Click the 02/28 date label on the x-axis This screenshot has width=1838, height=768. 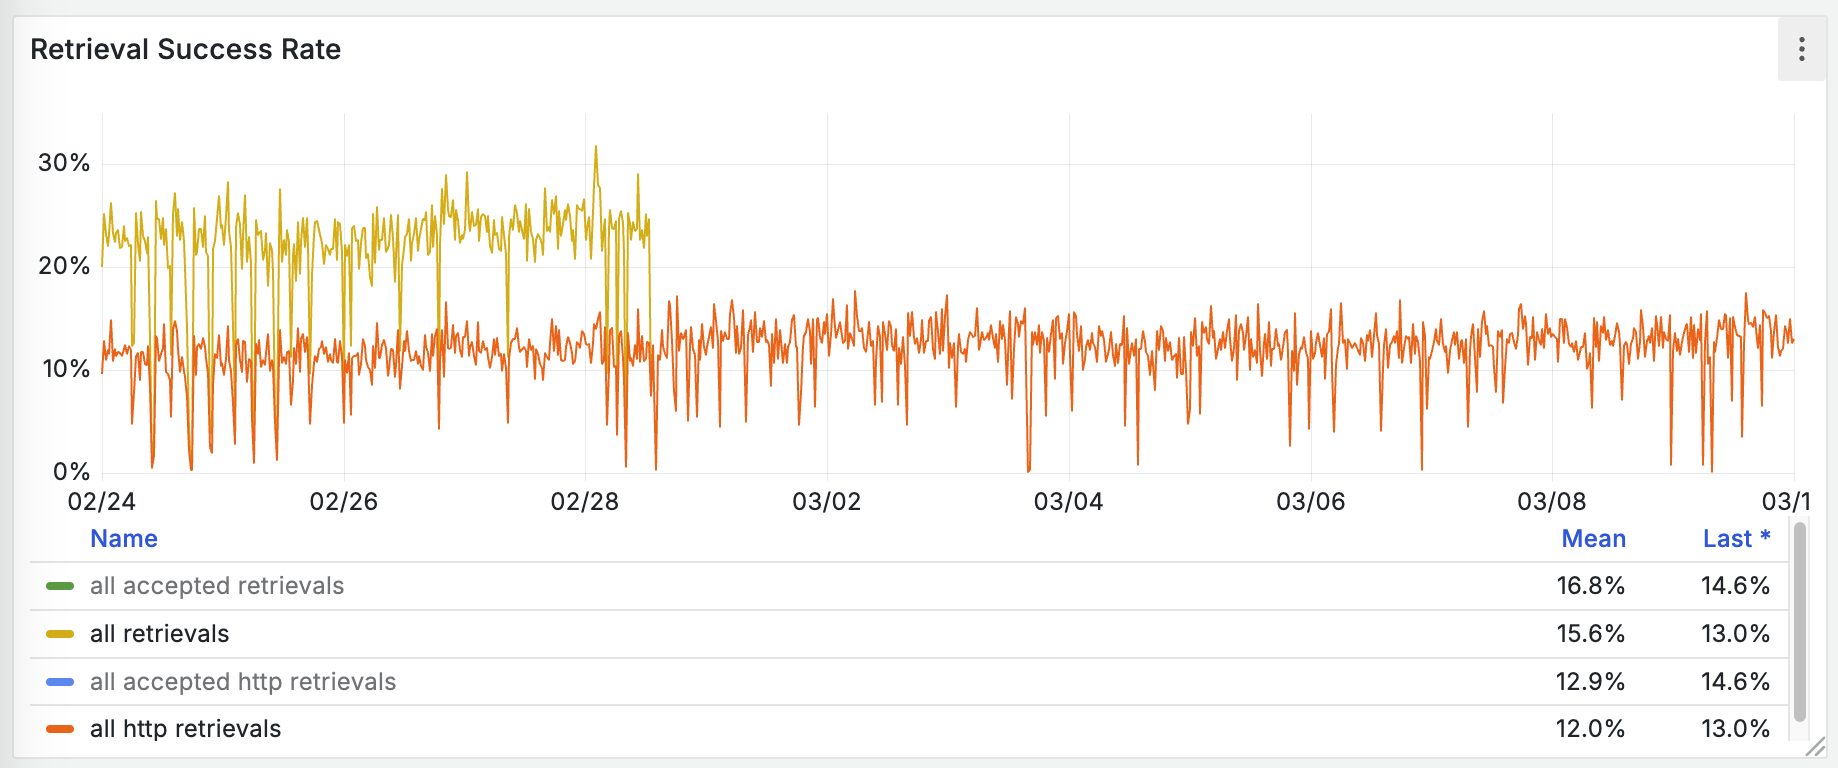coord(585,501)
